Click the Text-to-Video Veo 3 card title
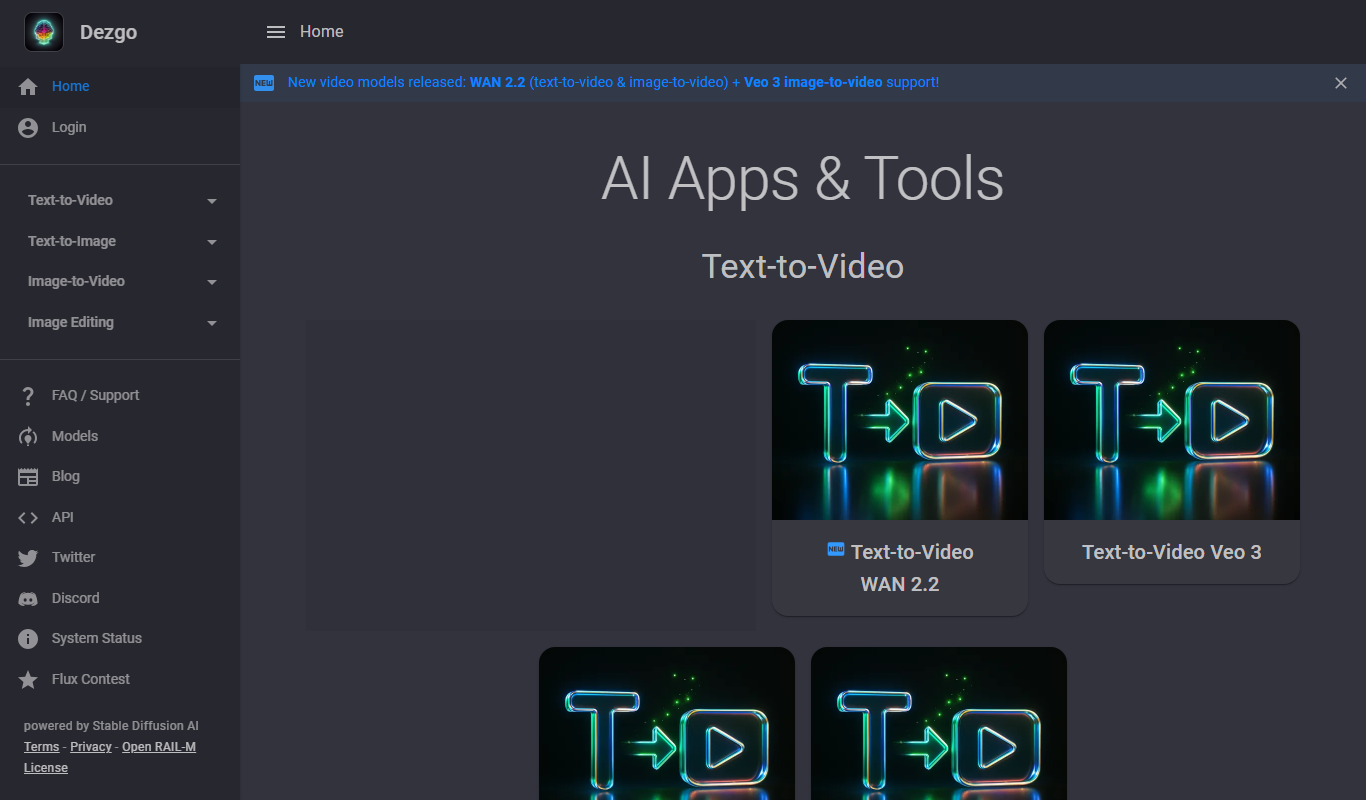The image size is (1366, 800). point(1172,552)
